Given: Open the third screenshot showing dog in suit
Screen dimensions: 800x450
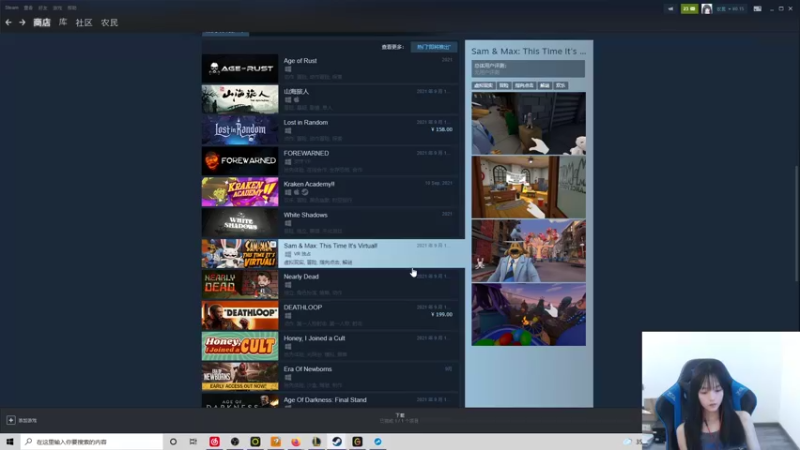Looking at the screenshot, I should click(x=529, y=251).
